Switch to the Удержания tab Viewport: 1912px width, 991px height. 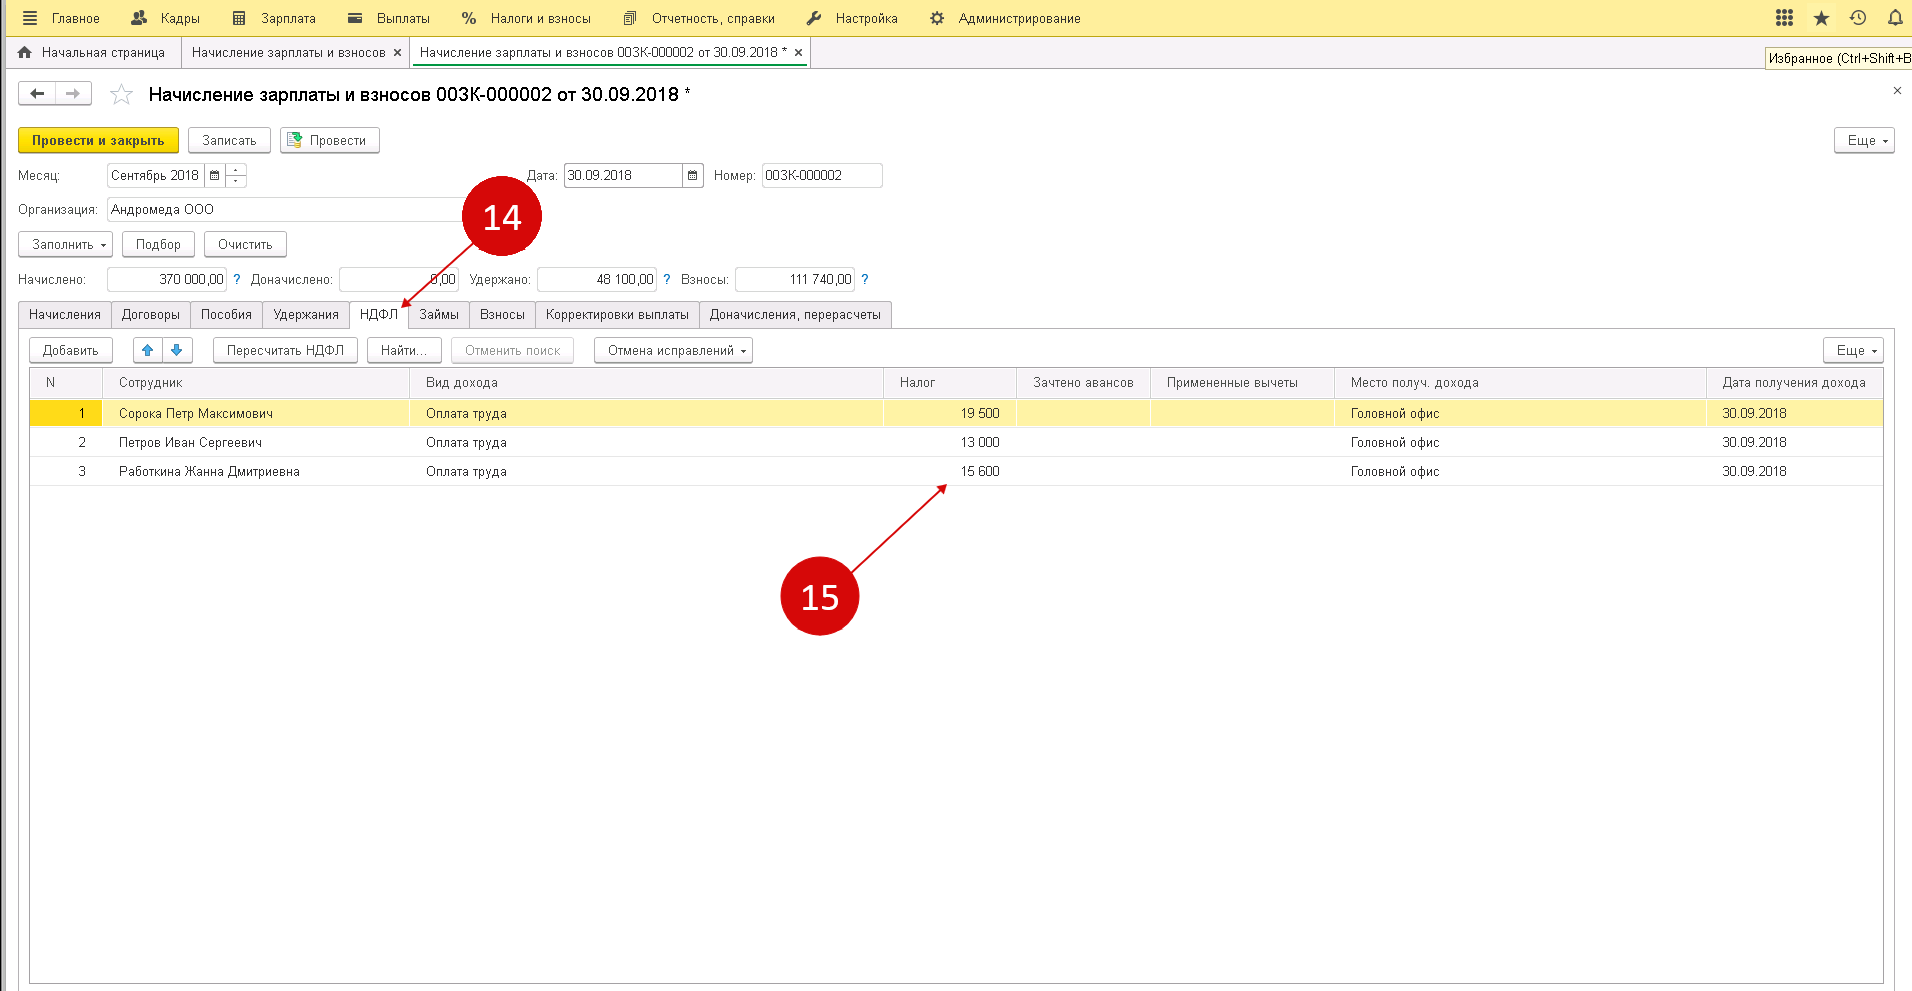click(x=305, y=315)
